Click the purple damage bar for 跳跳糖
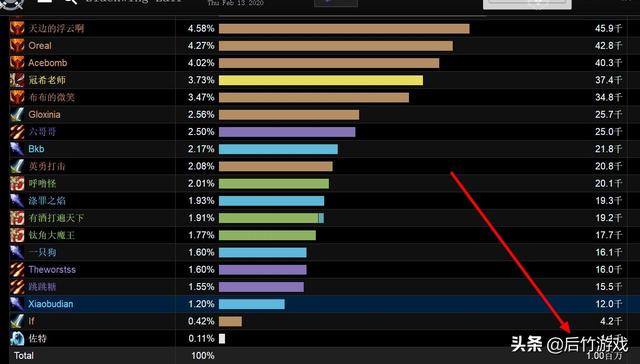The width and height of the screenshot is (640, 364). tap(261, 287)
